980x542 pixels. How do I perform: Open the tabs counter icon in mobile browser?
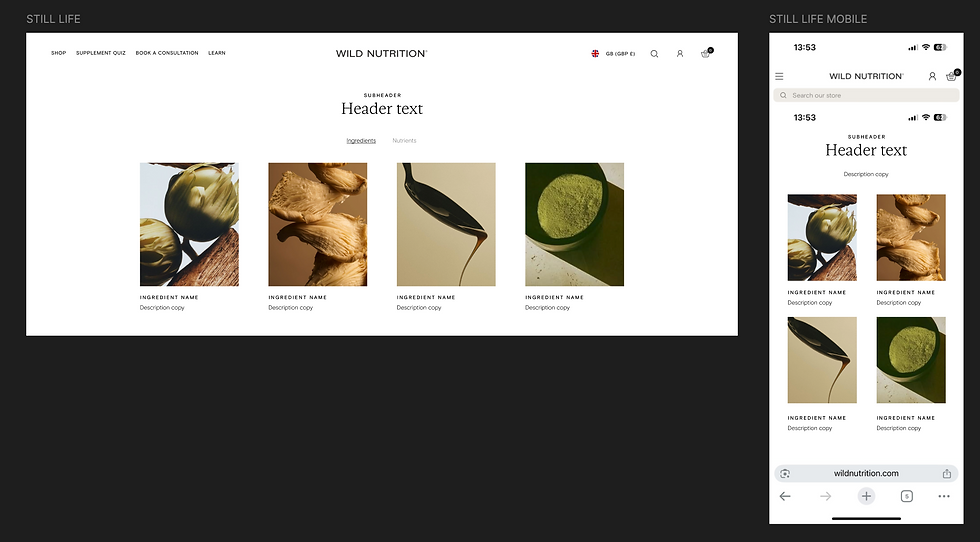coord(907,496)
